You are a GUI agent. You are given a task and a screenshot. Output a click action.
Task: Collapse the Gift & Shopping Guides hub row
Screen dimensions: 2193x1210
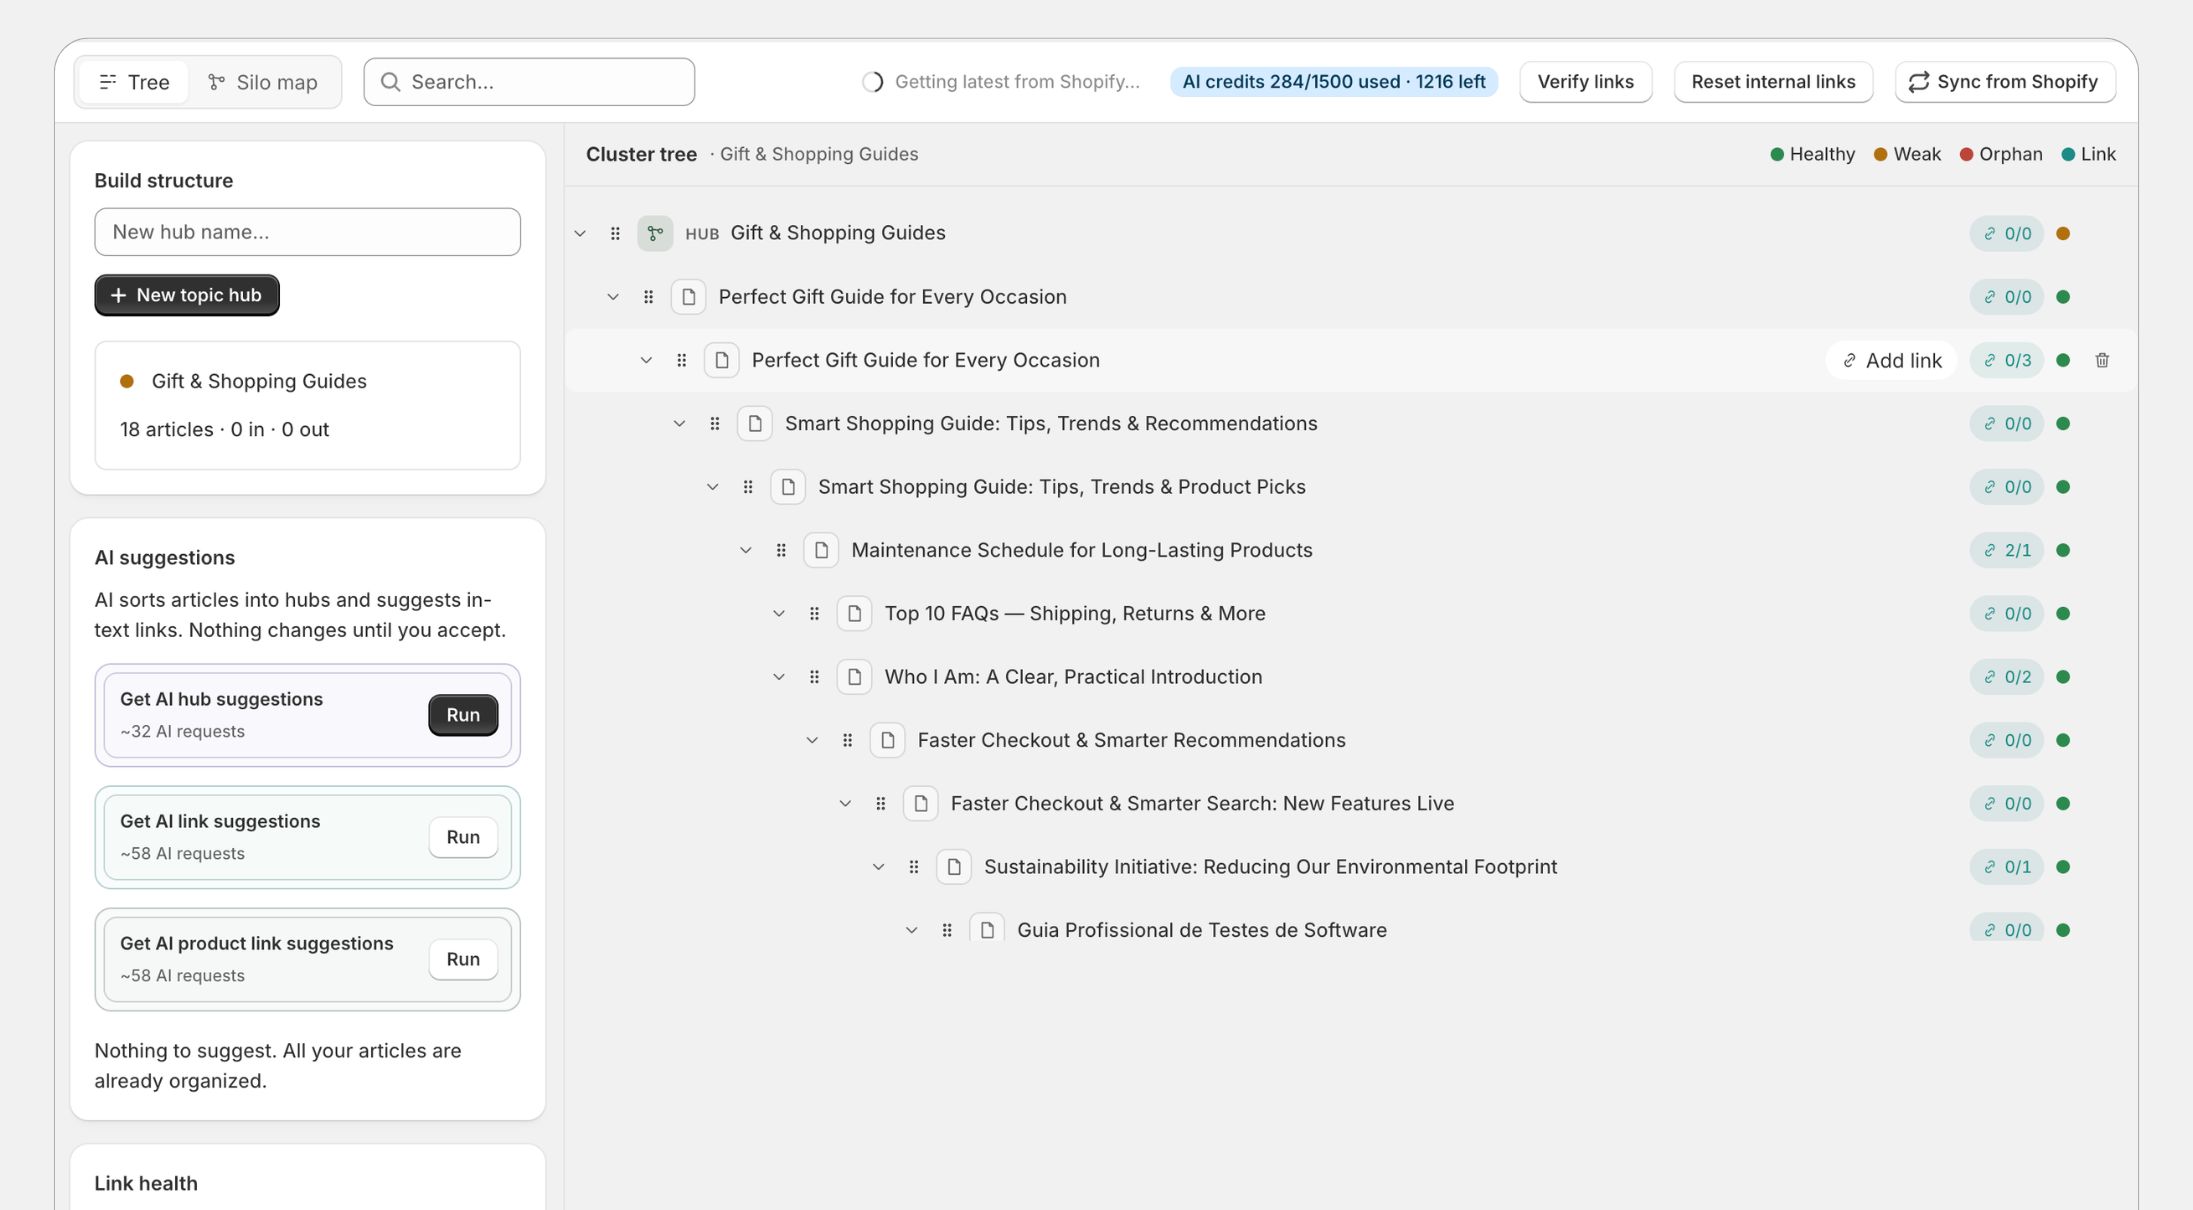(x=580, y=233)
